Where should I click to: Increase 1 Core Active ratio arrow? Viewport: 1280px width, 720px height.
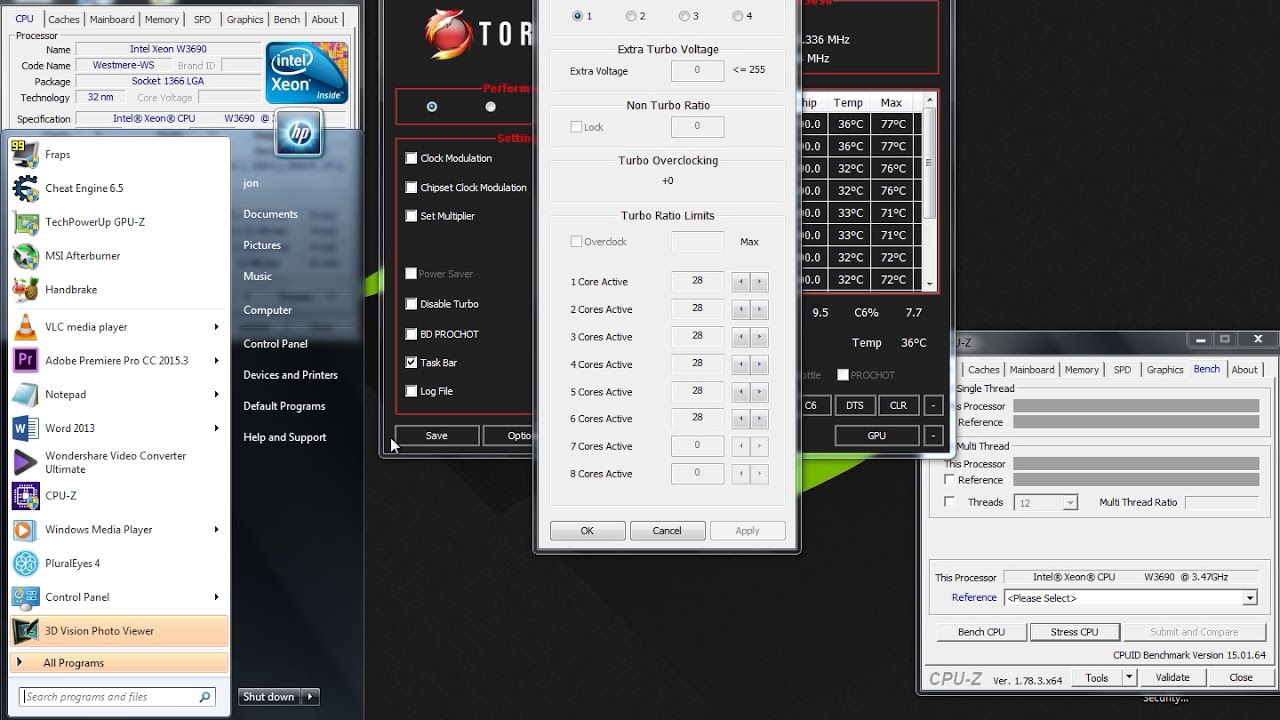tap(759, 282)
